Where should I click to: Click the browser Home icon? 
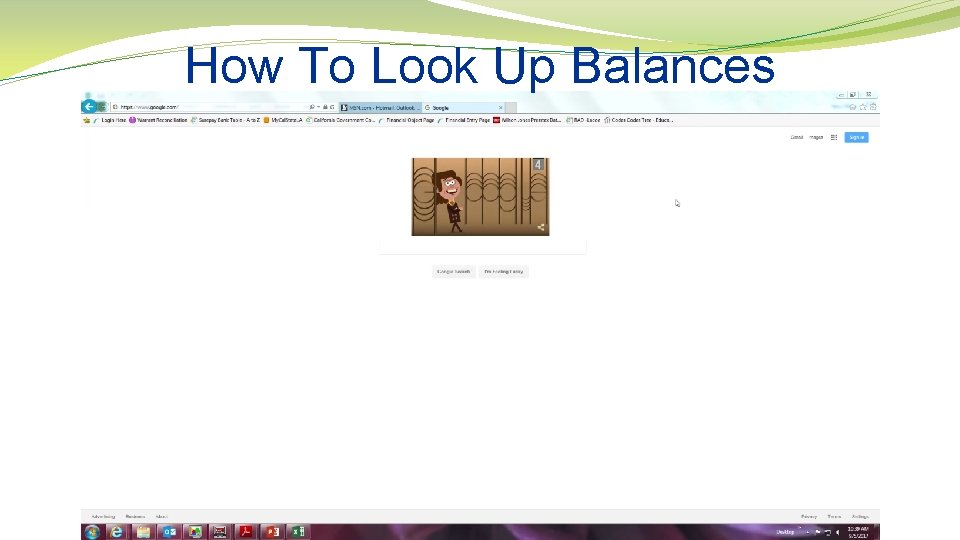click(x=852, y=107)
